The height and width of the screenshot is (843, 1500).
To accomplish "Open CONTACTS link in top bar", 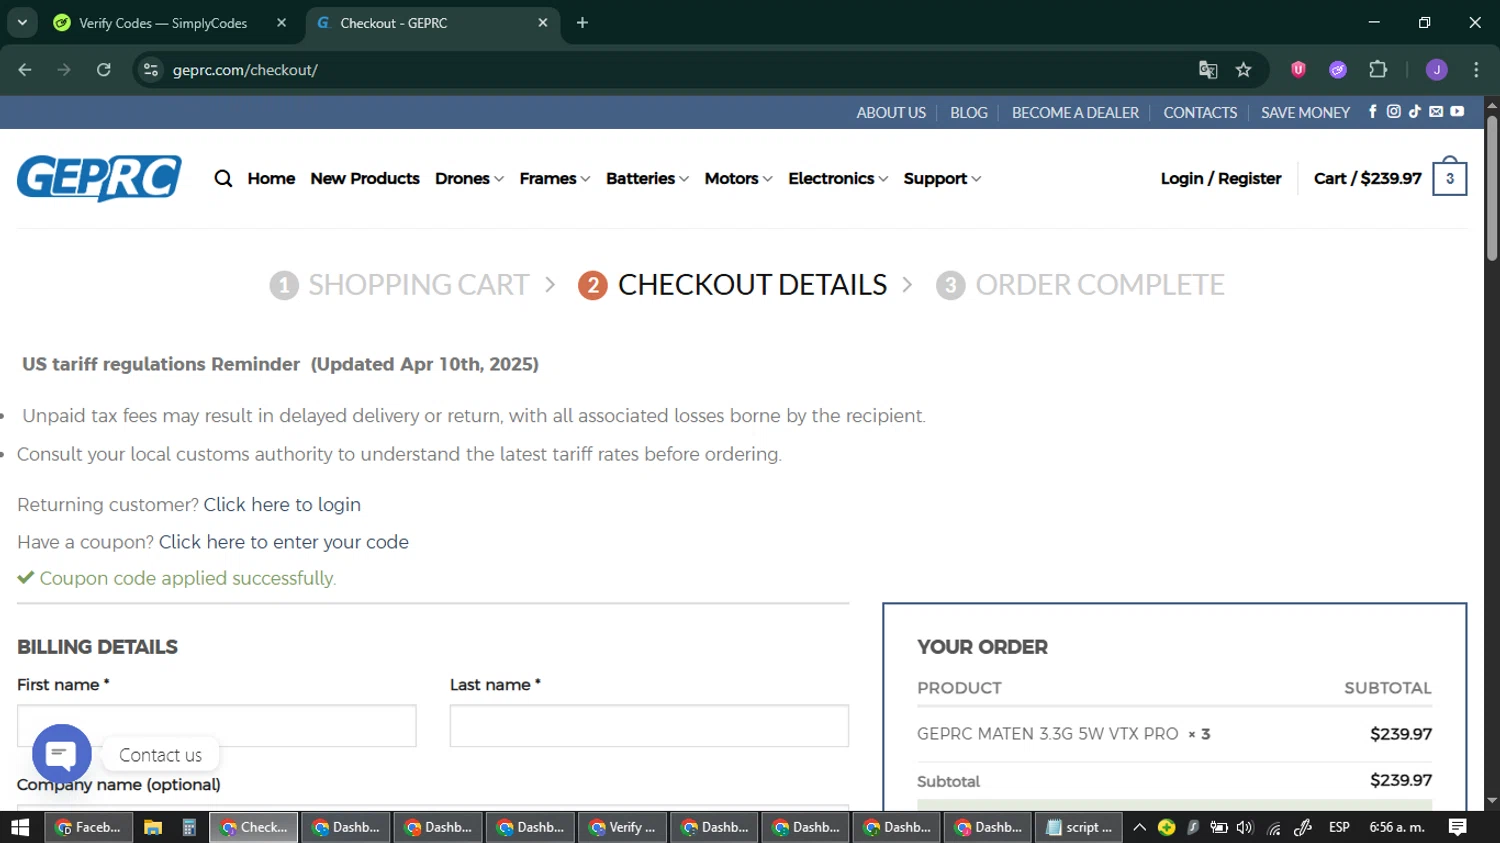I will pyautogui.click(x=1200, y=112).
